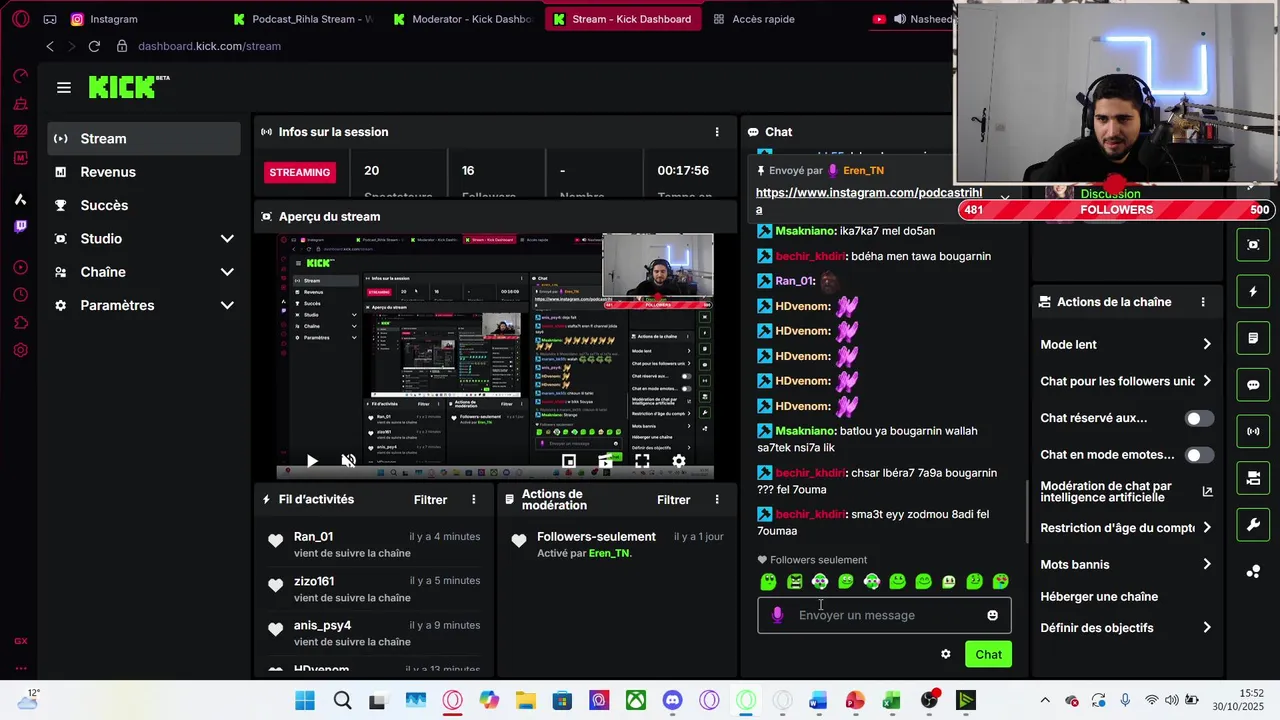Click the three-dots cluster icon at rail bottom
The height and width of the screenshot is (720, 1280).
coord(1253,572)
